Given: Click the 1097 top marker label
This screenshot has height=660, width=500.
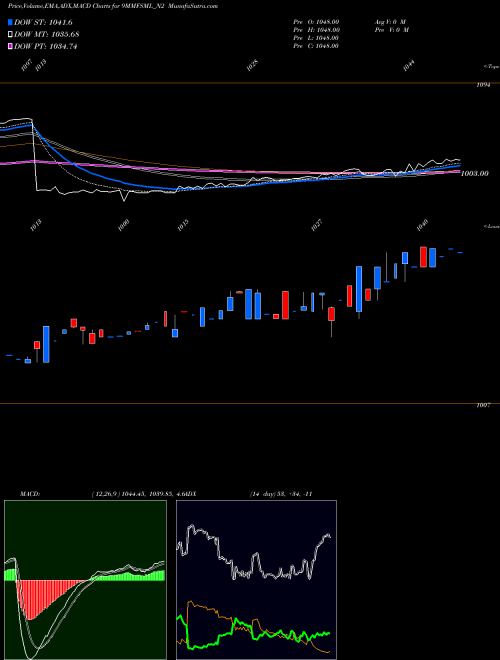Looking at the screenshot, I should (x=27, y=65).
